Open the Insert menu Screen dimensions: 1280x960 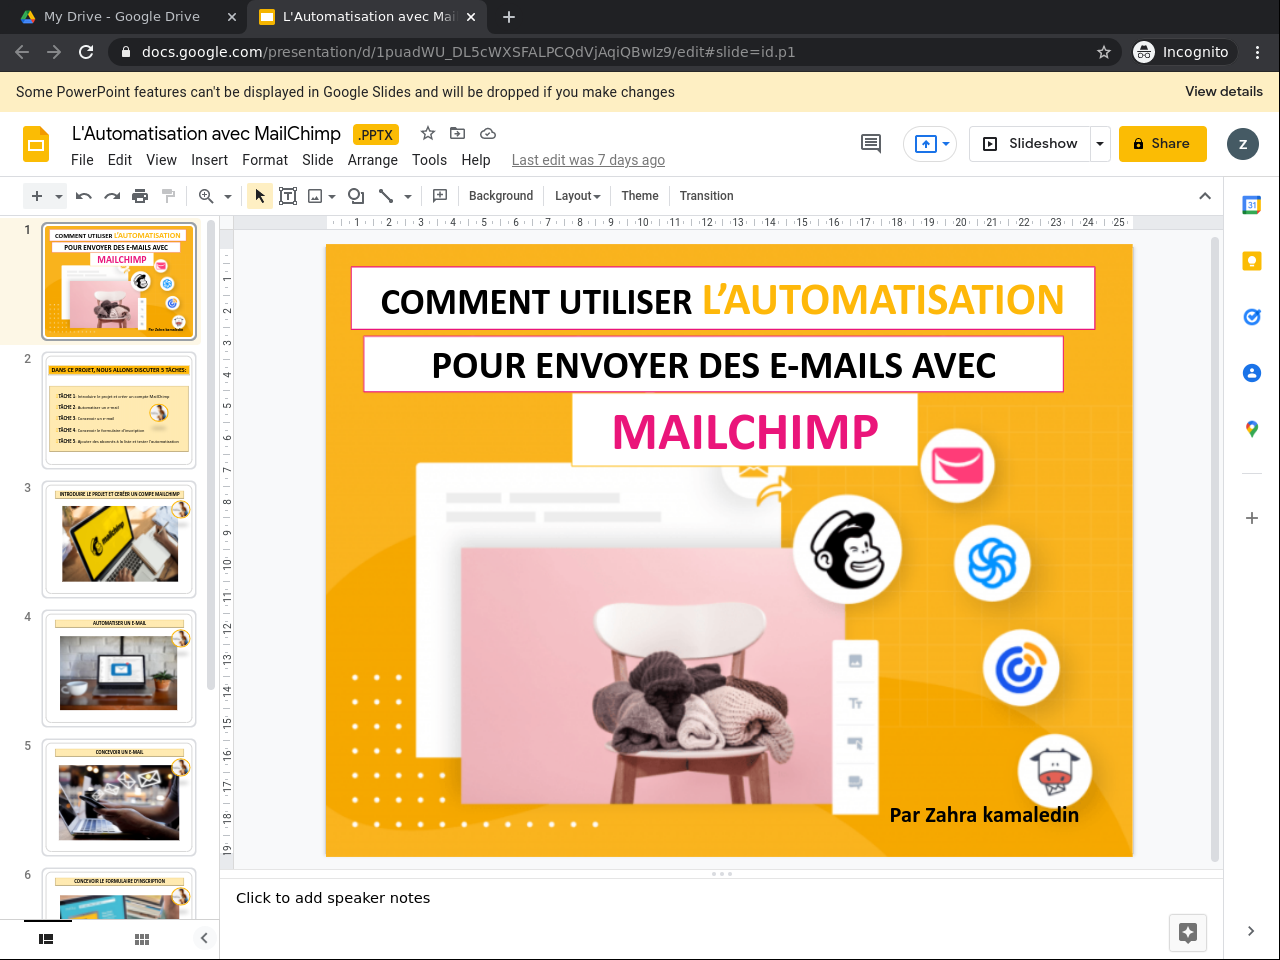pos(209,160)
